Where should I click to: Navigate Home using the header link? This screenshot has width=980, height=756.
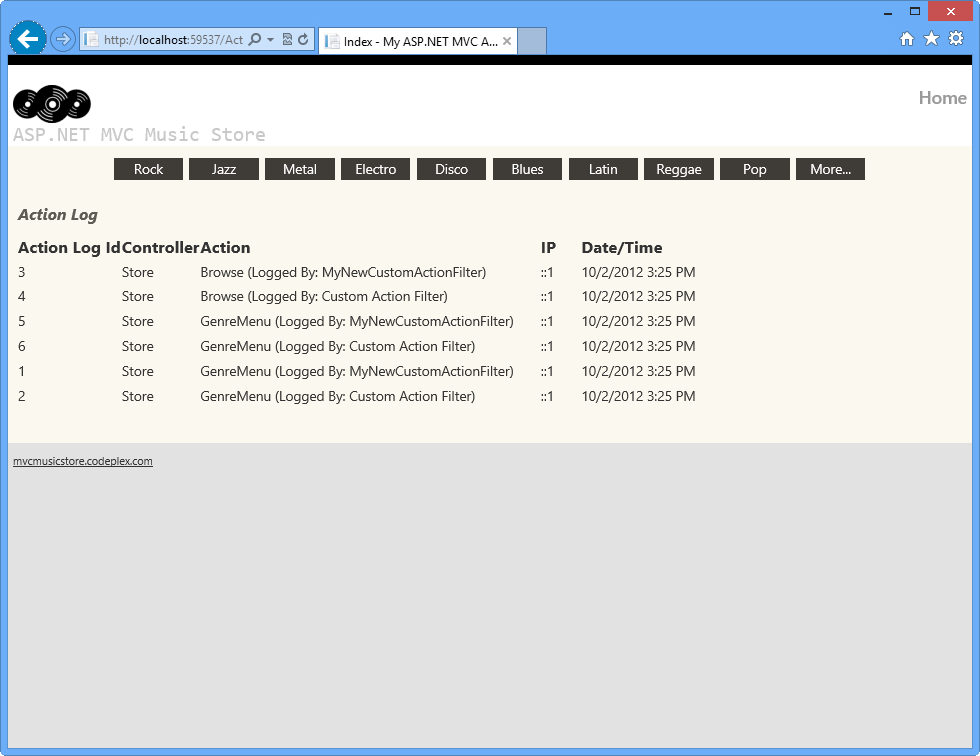(x=942, y=98)
